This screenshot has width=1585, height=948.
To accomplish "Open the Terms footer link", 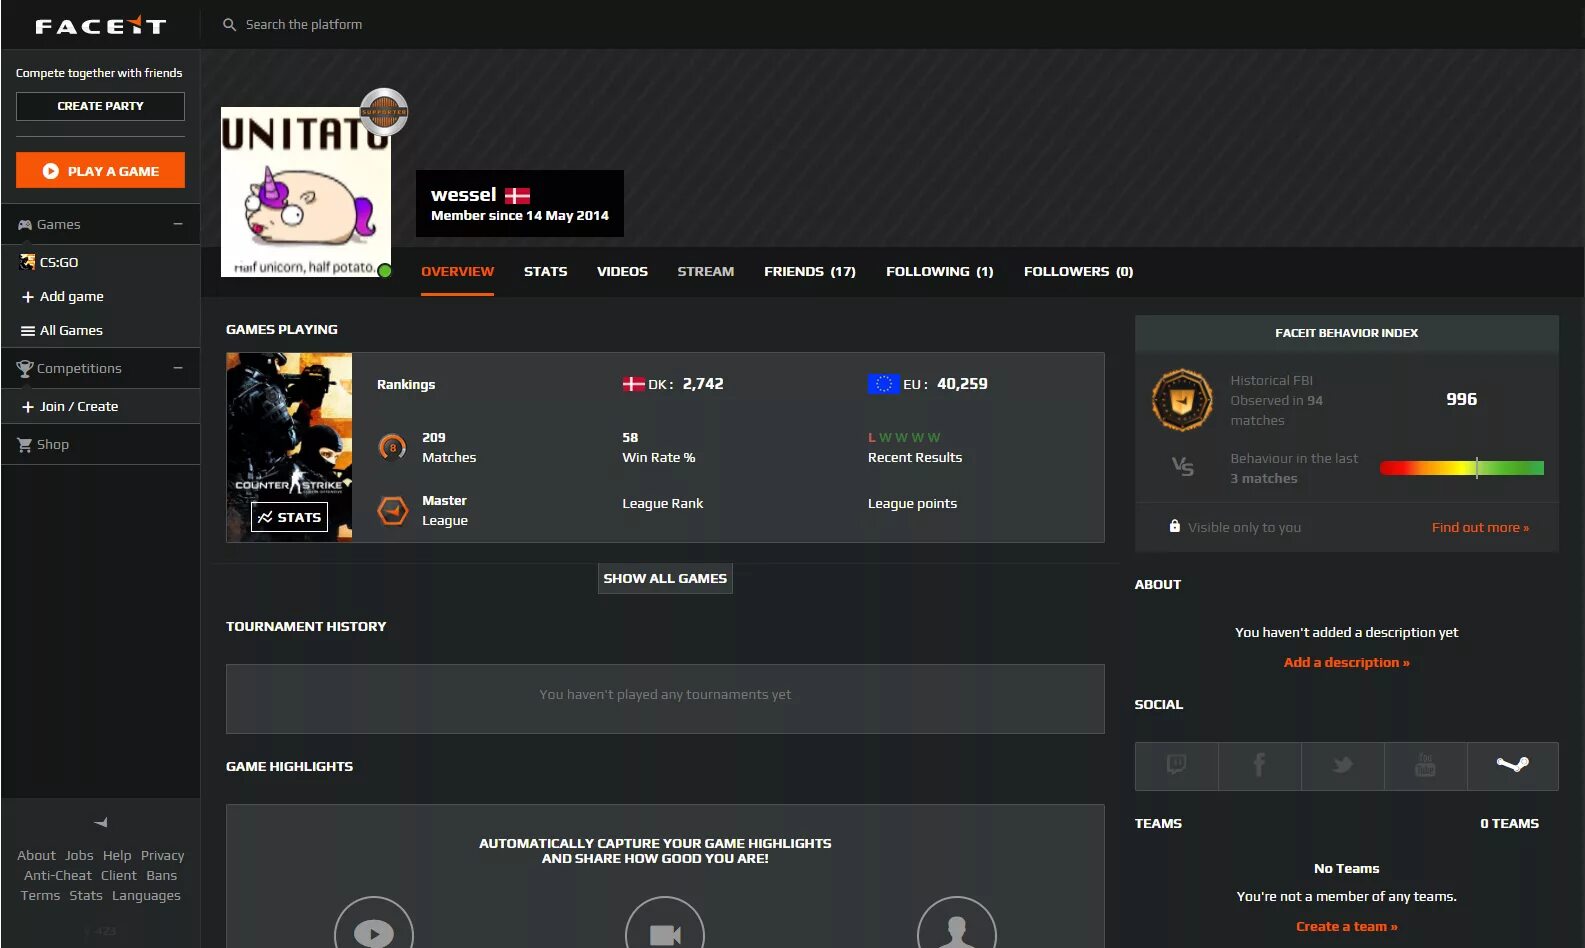I will (x=40, y=896).
